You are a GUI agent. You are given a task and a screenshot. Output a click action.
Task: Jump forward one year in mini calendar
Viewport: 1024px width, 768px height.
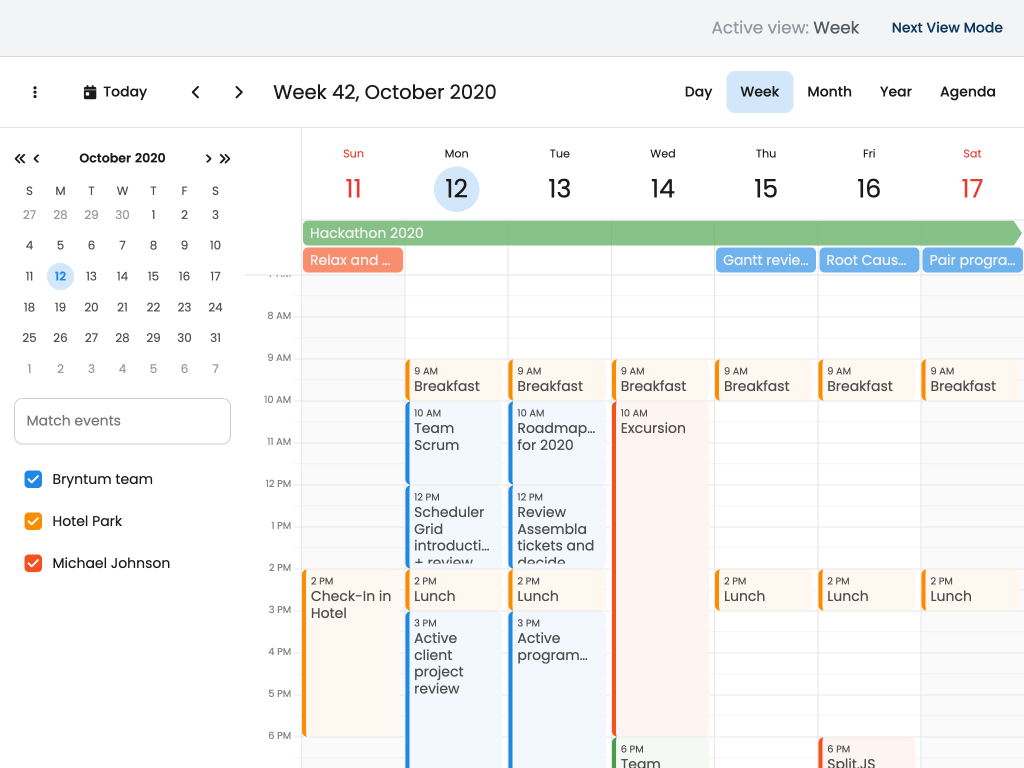[x=225, y=158]
